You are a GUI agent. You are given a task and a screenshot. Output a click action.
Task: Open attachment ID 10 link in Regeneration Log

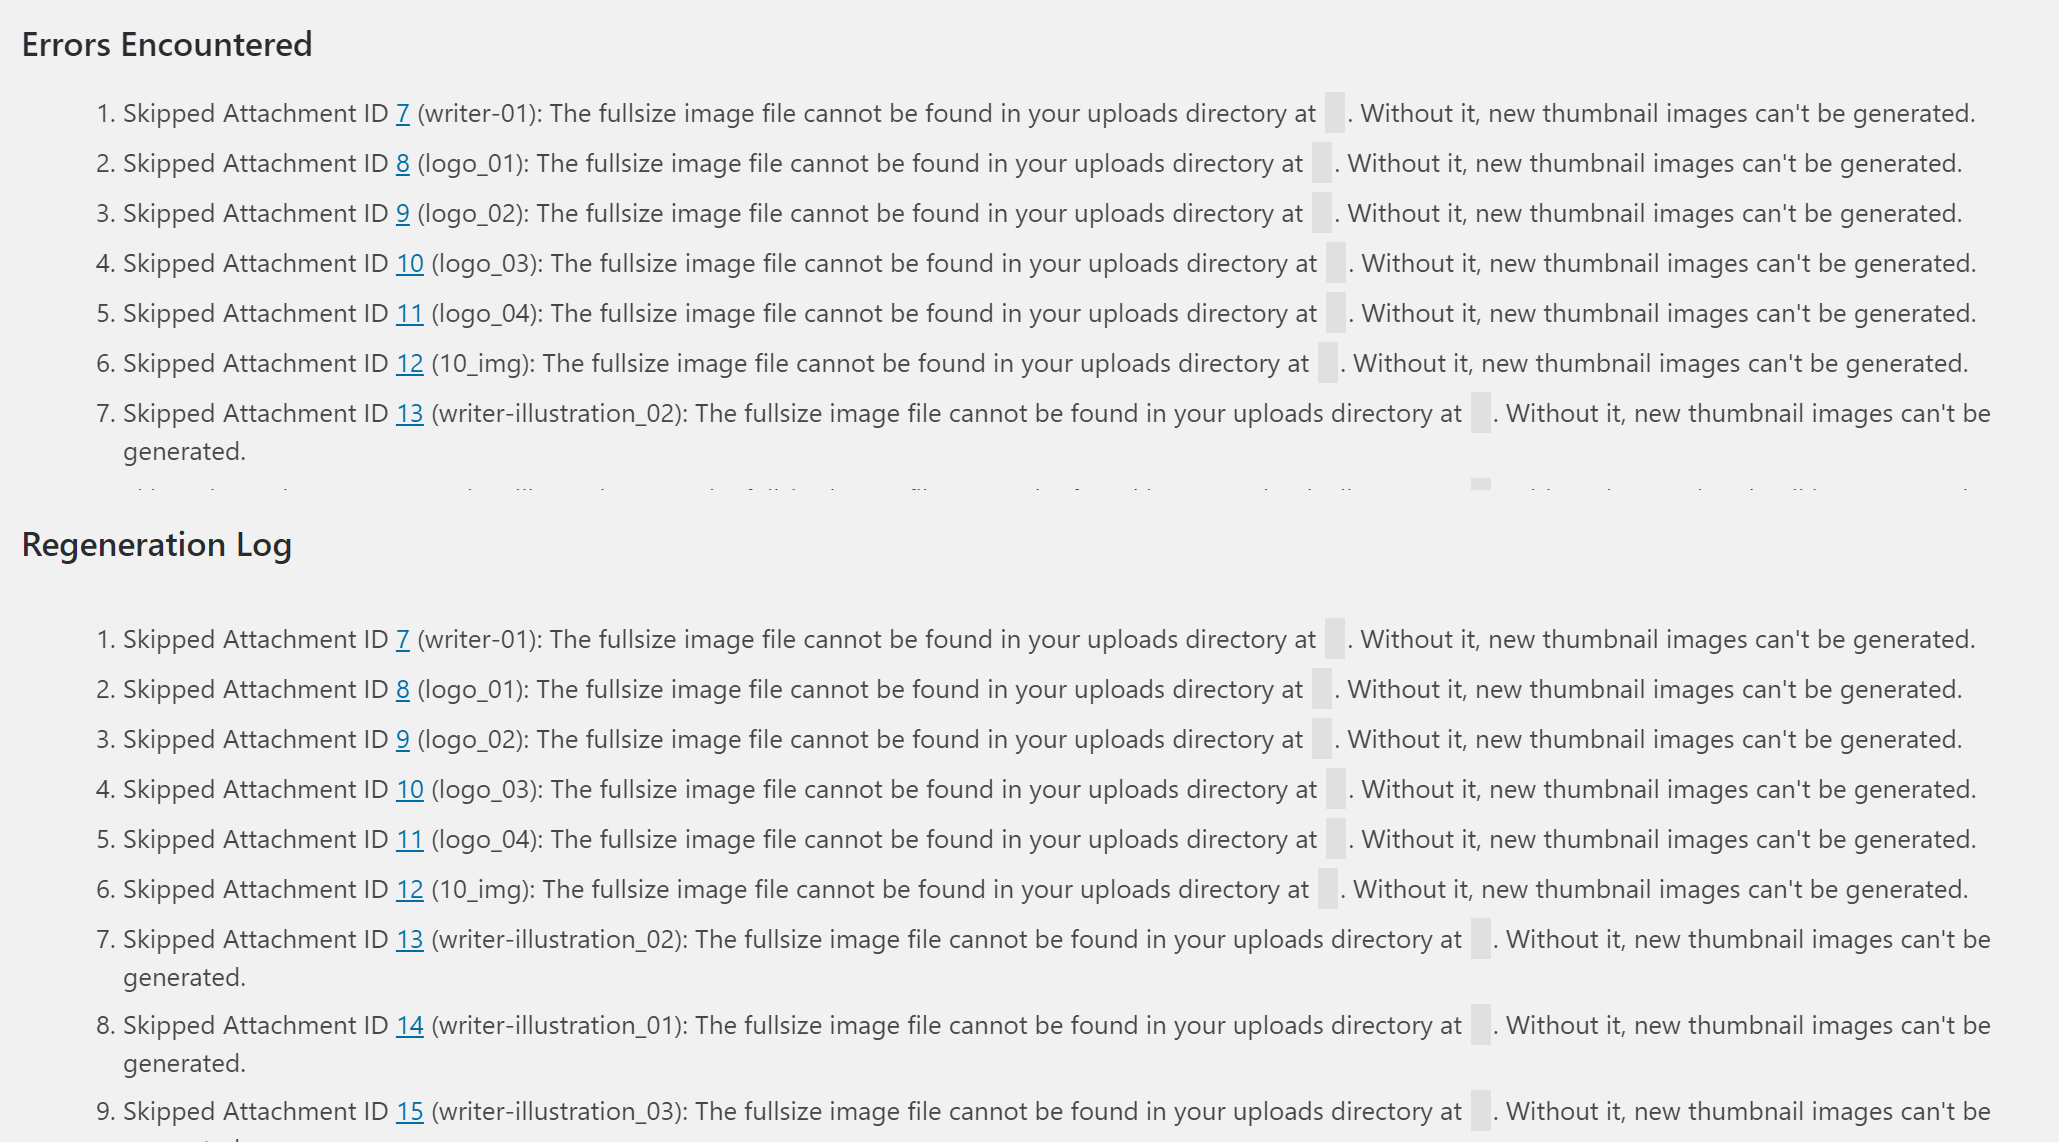point(410,790)
